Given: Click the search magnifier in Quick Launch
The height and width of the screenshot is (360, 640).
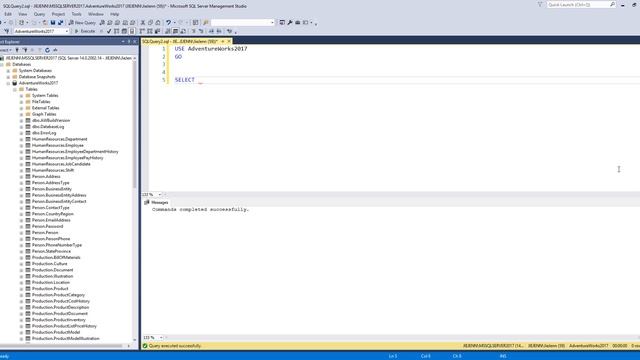Looking at the screenshot, I should coord(612,4).
